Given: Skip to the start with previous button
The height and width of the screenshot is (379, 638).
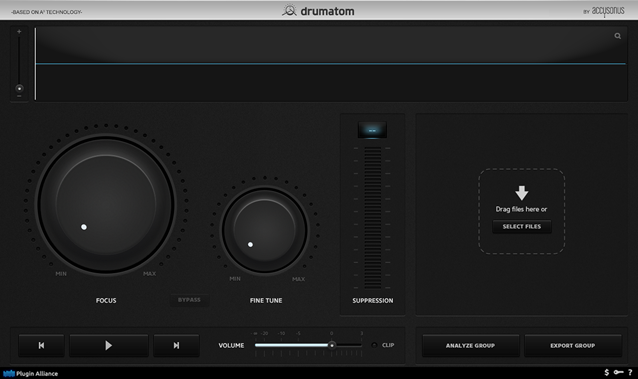Looking at the screenshot, I should tap(41, 345).
